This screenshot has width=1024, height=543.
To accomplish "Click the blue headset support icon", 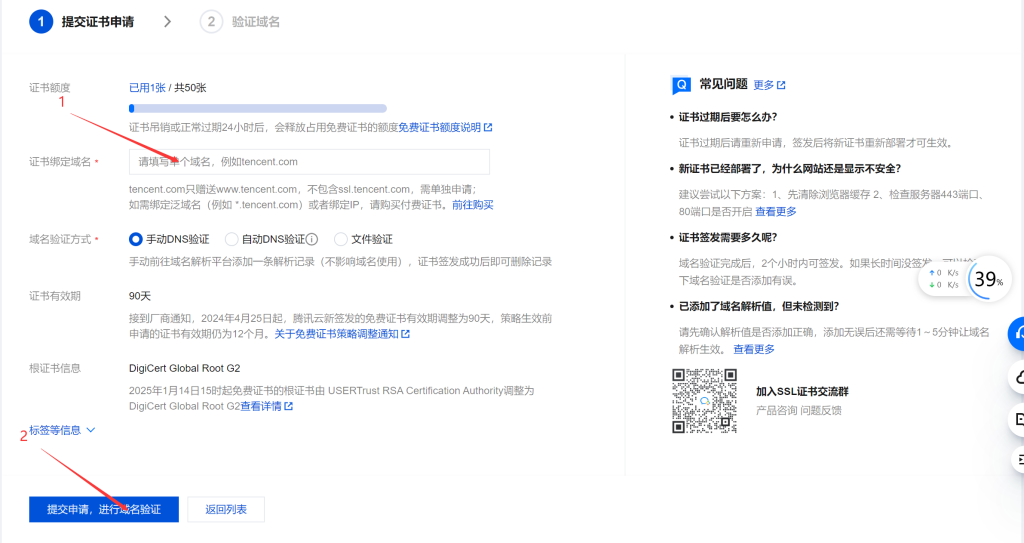I will (x=1015, y=334).
